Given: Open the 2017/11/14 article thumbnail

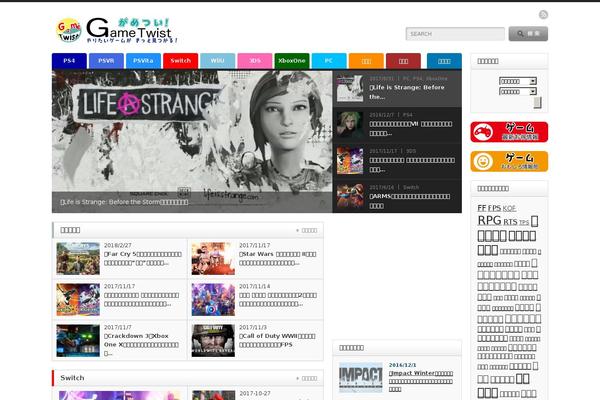Looking at the screenshot, I should [x=213, y=299].
